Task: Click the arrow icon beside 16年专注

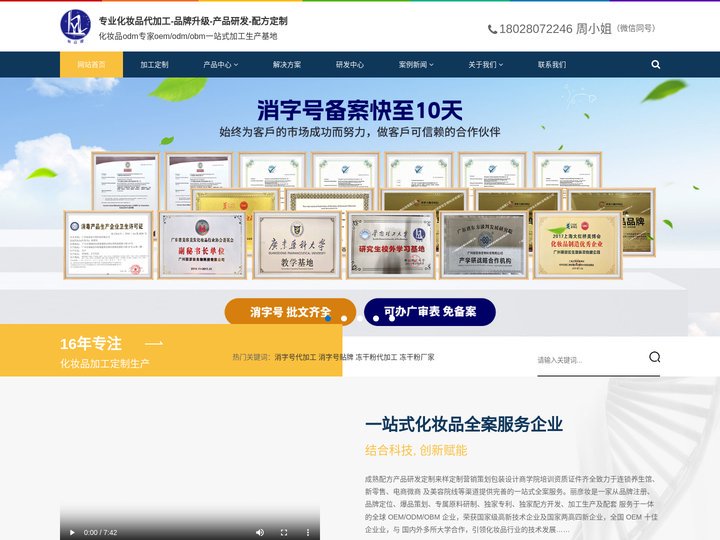Action: (153, 343)
